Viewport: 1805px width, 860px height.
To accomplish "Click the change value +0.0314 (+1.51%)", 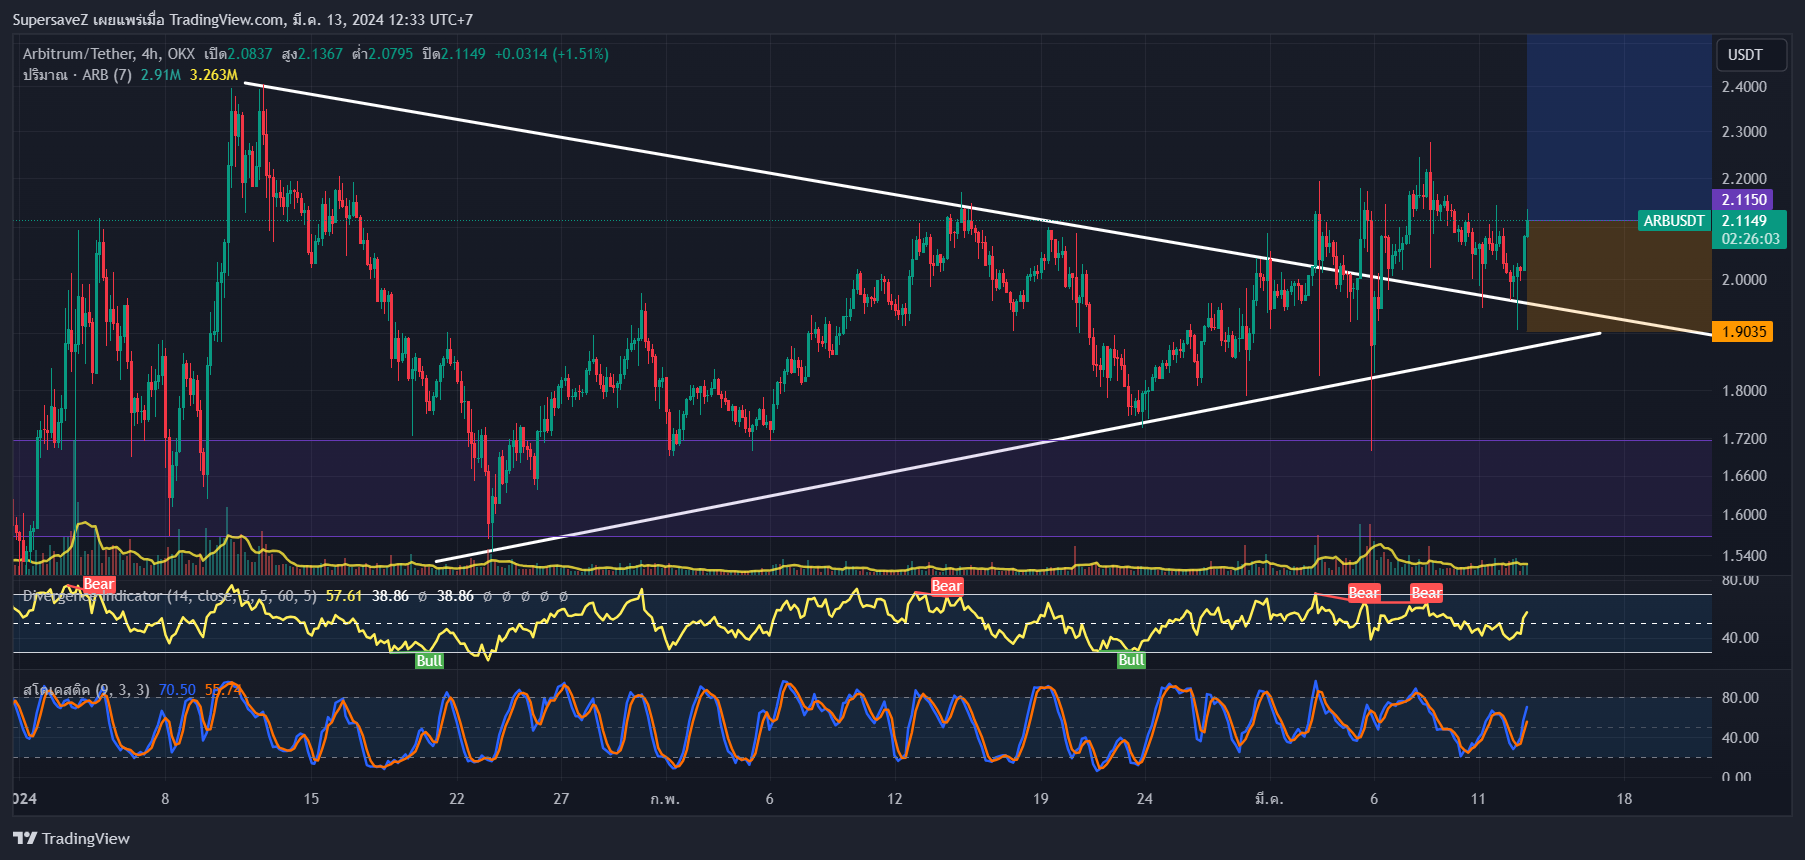I will [552, 54].
